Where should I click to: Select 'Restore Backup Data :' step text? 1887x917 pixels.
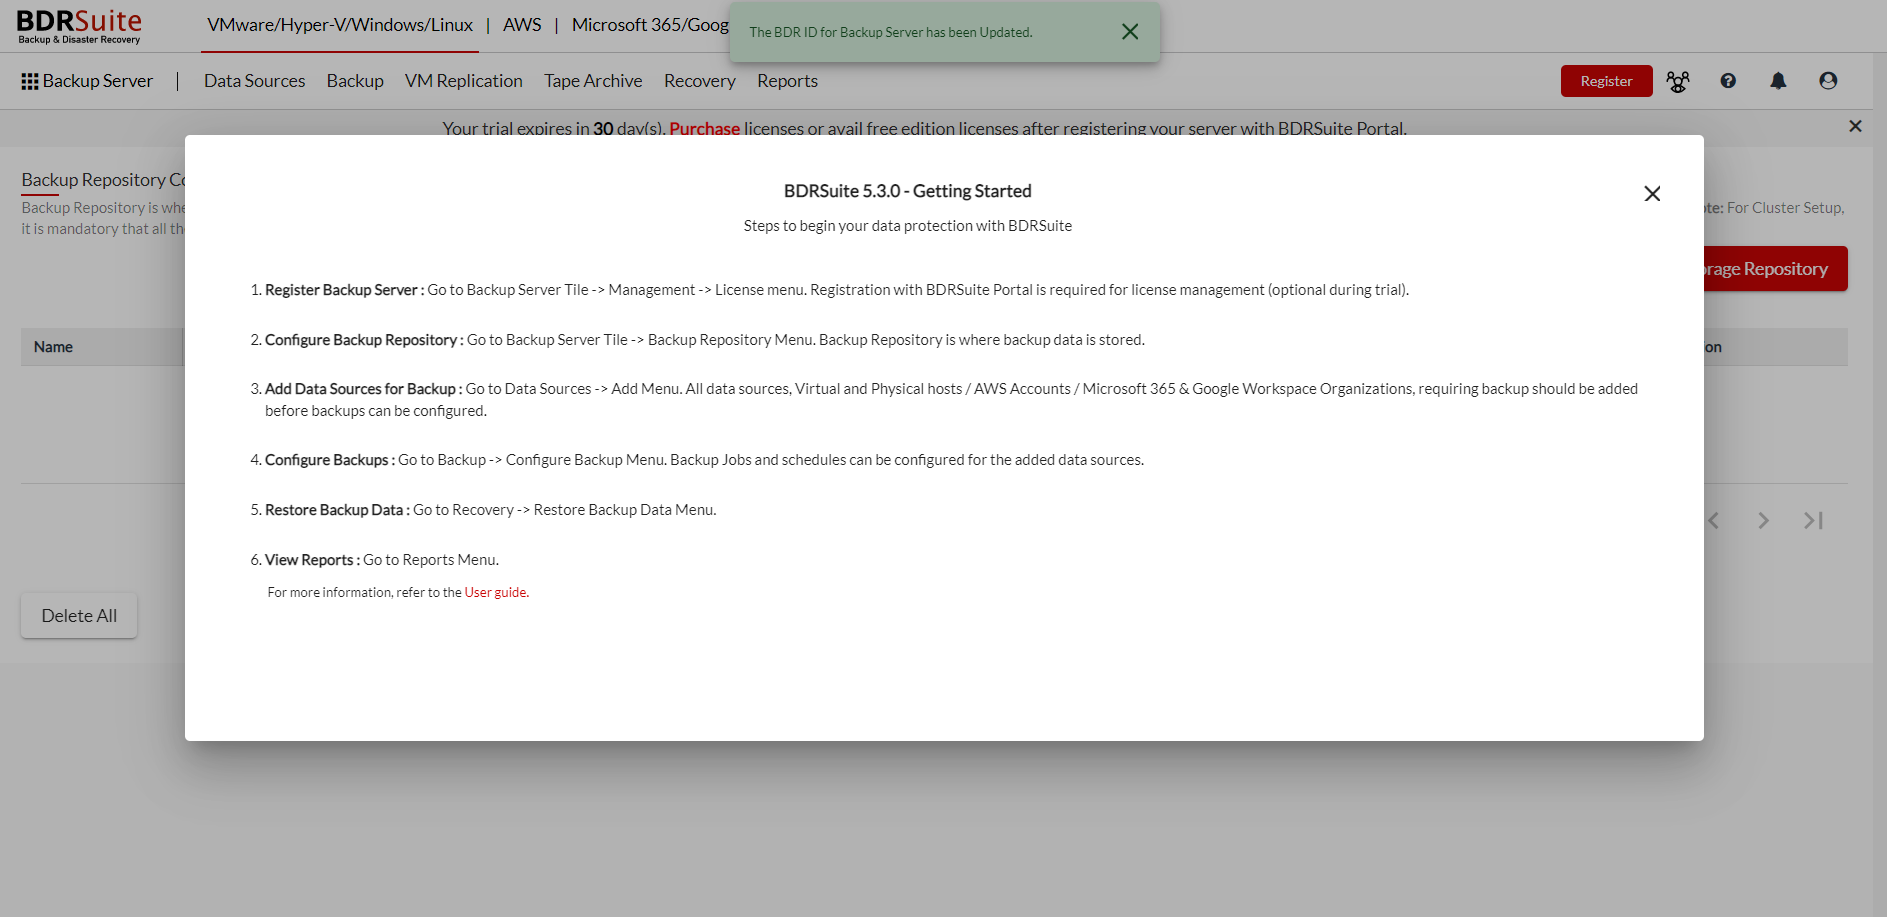337,510
